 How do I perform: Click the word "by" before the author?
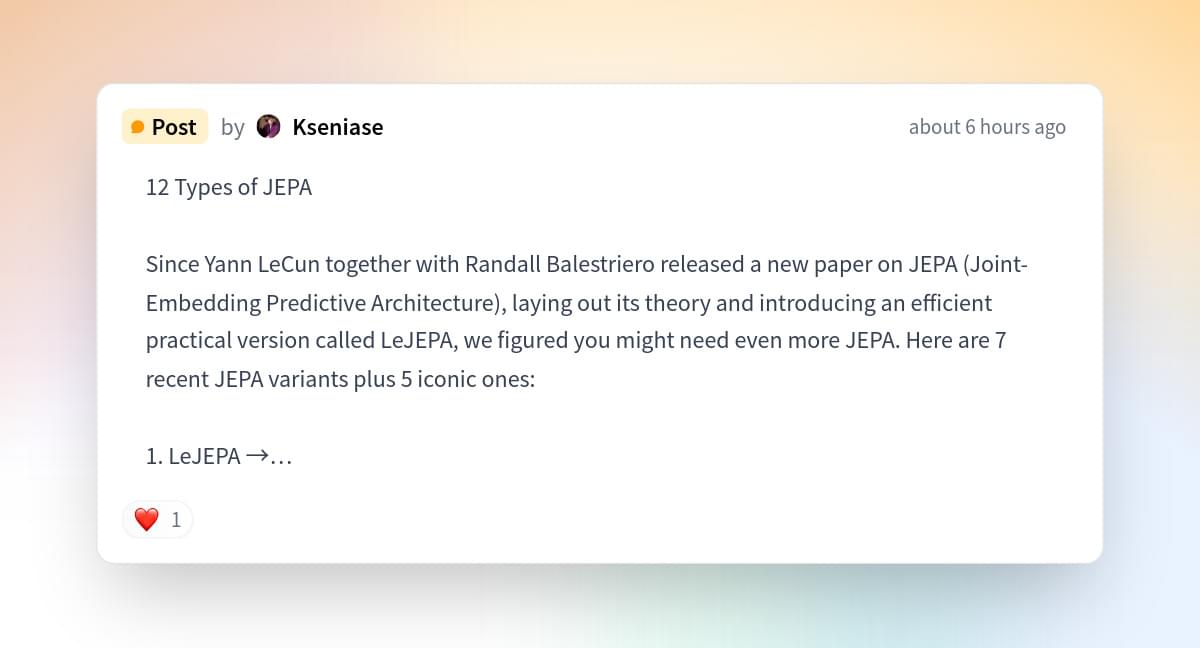click(x=232, y=127)
